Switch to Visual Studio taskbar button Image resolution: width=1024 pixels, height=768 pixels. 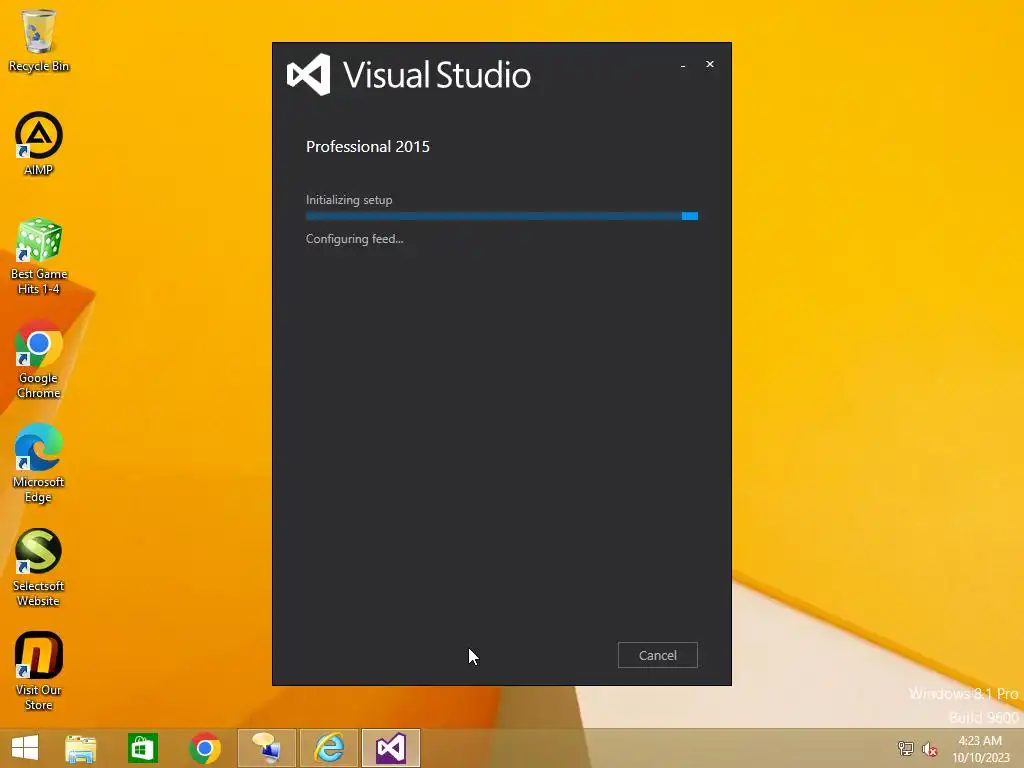click(391, 748)
